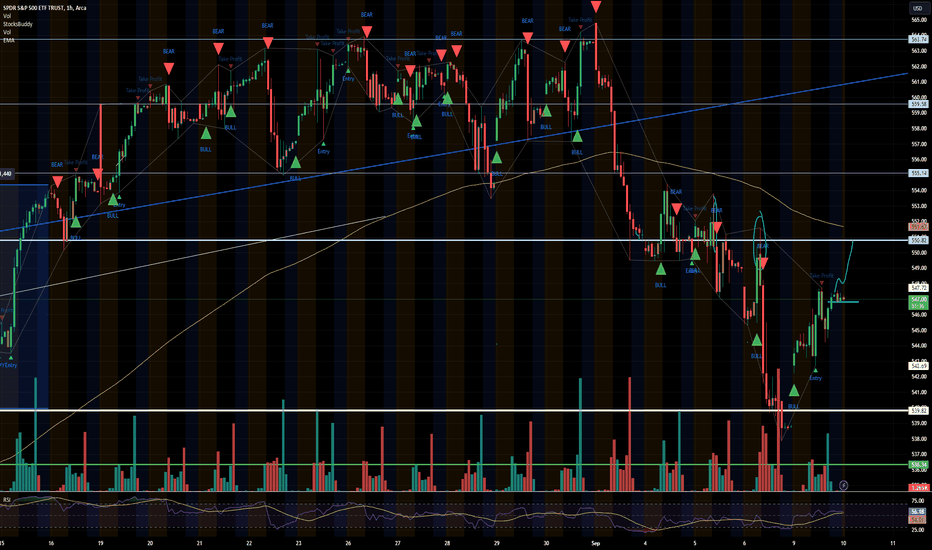Click the green 536.34 line price label
Screen dimensions: 932x550
pos(918,464)
